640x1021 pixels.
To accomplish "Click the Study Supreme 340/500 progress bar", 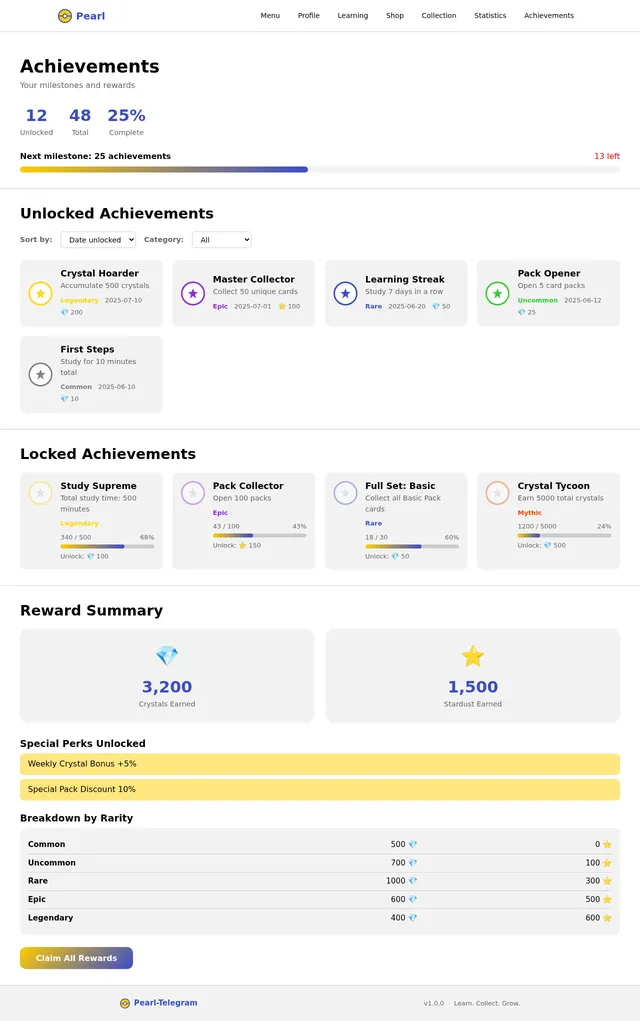I will click(x=107, y=546).
